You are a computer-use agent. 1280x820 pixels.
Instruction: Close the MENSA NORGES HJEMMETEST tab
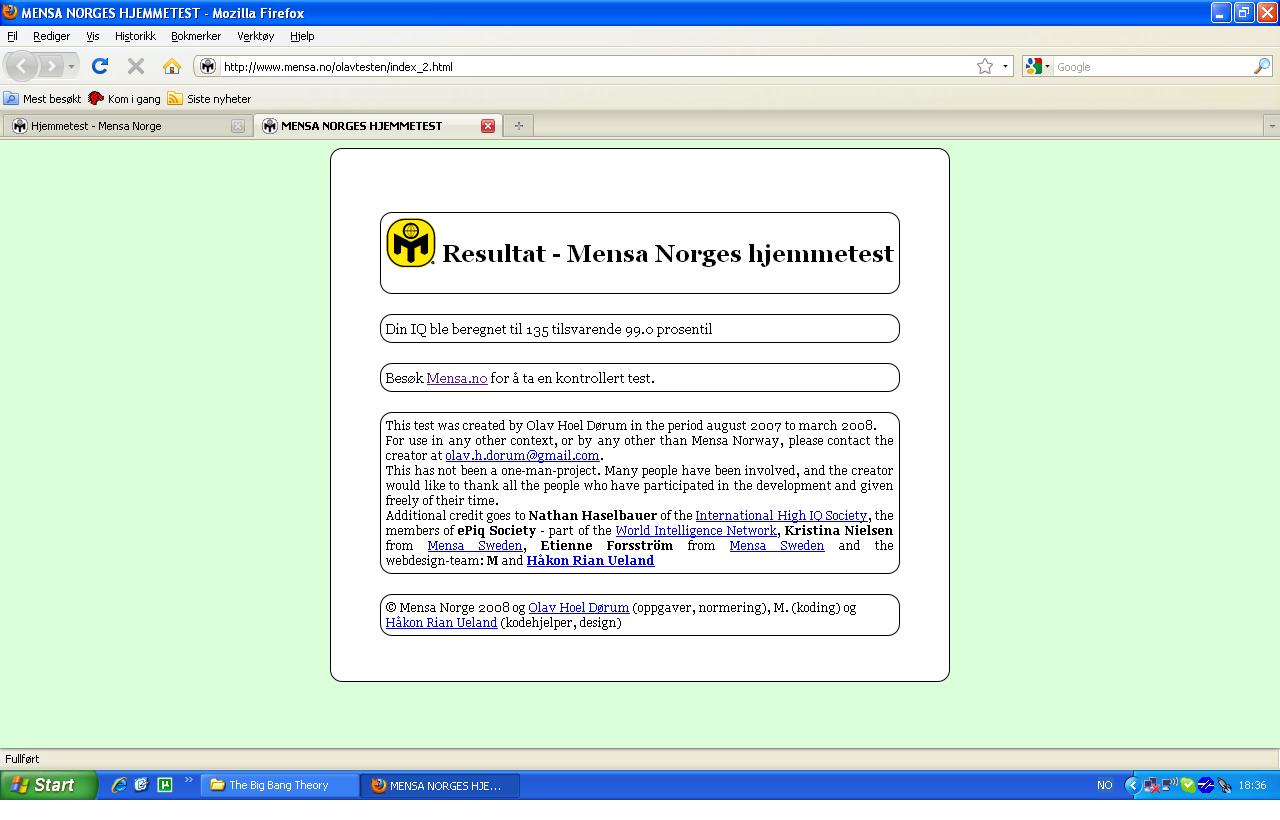(488, 126)
